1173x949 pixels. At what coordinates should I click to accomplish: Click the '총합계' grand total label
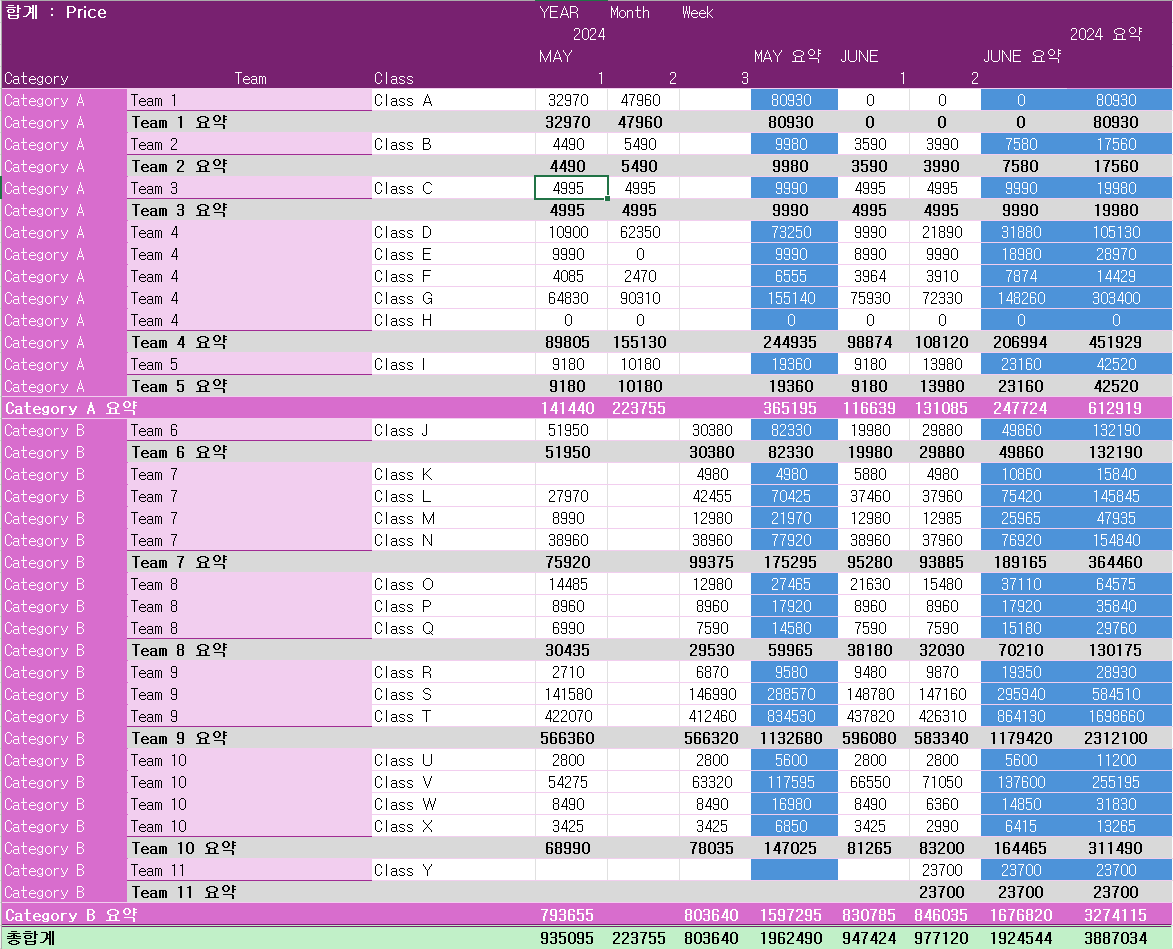31,937
